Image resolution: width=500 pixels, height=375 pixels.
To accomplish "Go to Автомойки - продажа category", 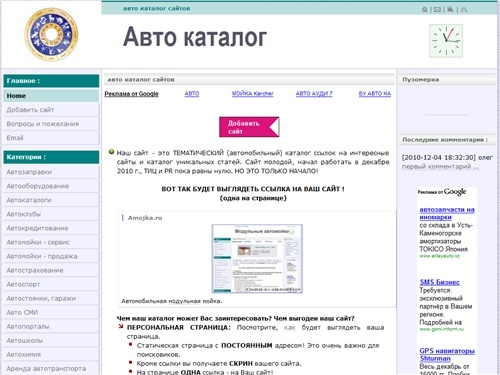I will [51, 256].
